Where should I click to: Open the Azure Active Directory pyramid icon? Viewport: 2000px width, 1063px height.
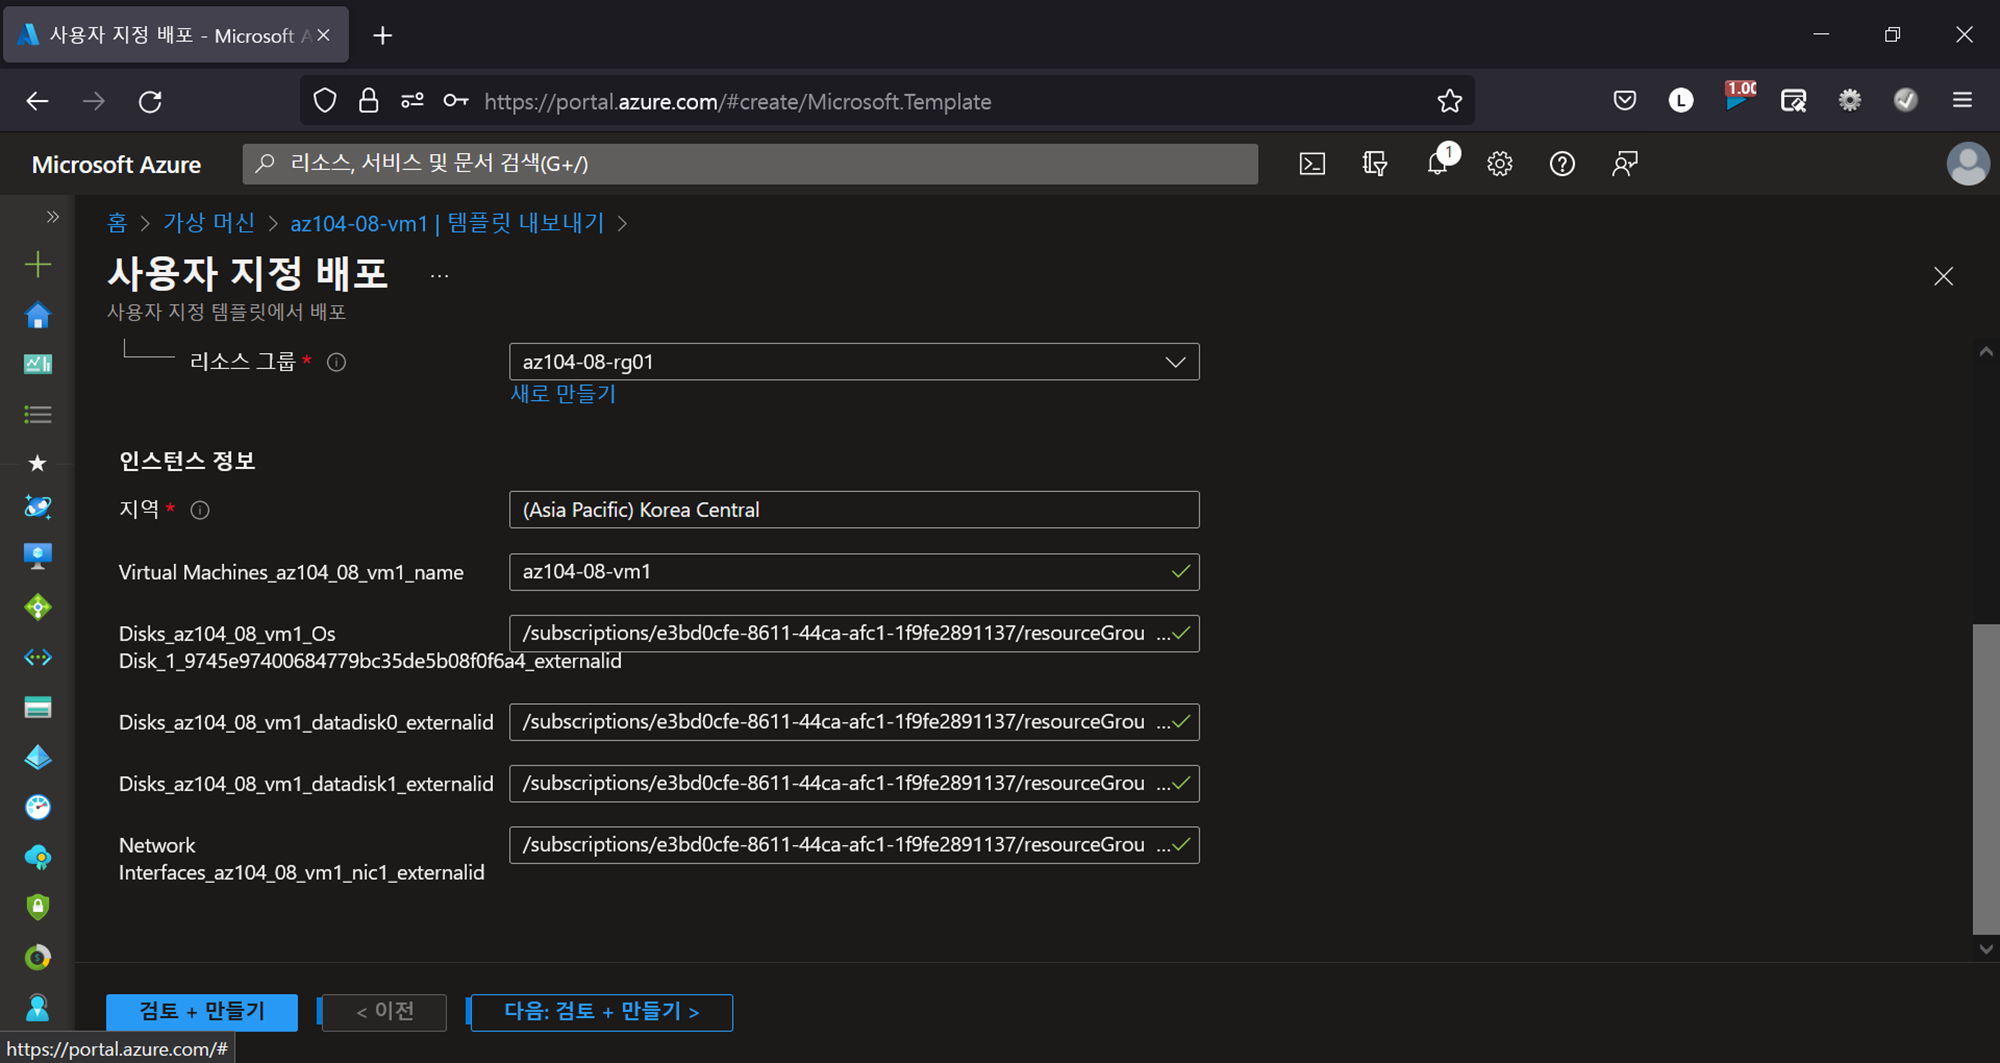[x=38, y=757]
